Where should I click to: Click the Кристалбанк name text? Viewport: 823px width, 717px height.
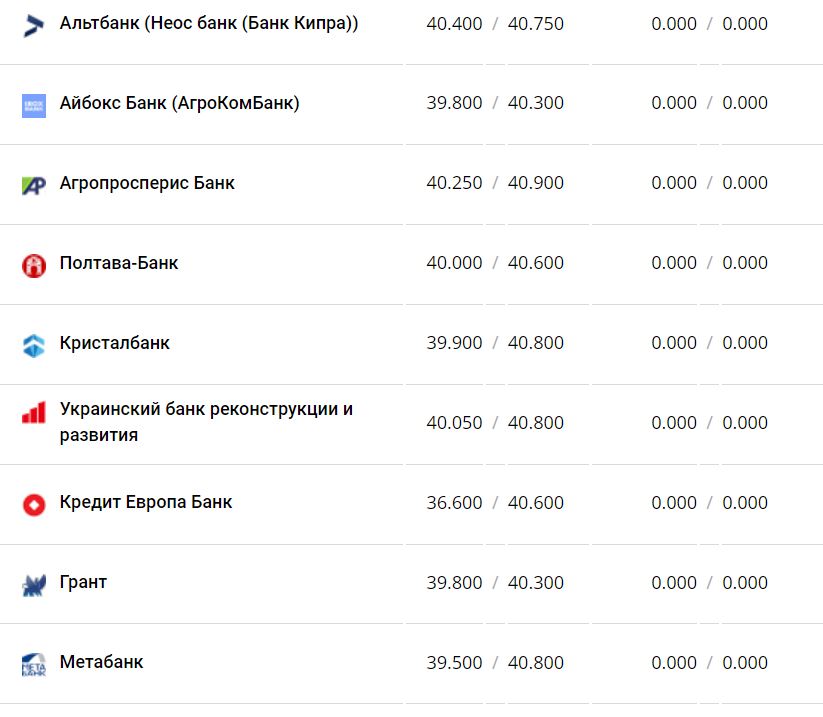click(115, 343)
